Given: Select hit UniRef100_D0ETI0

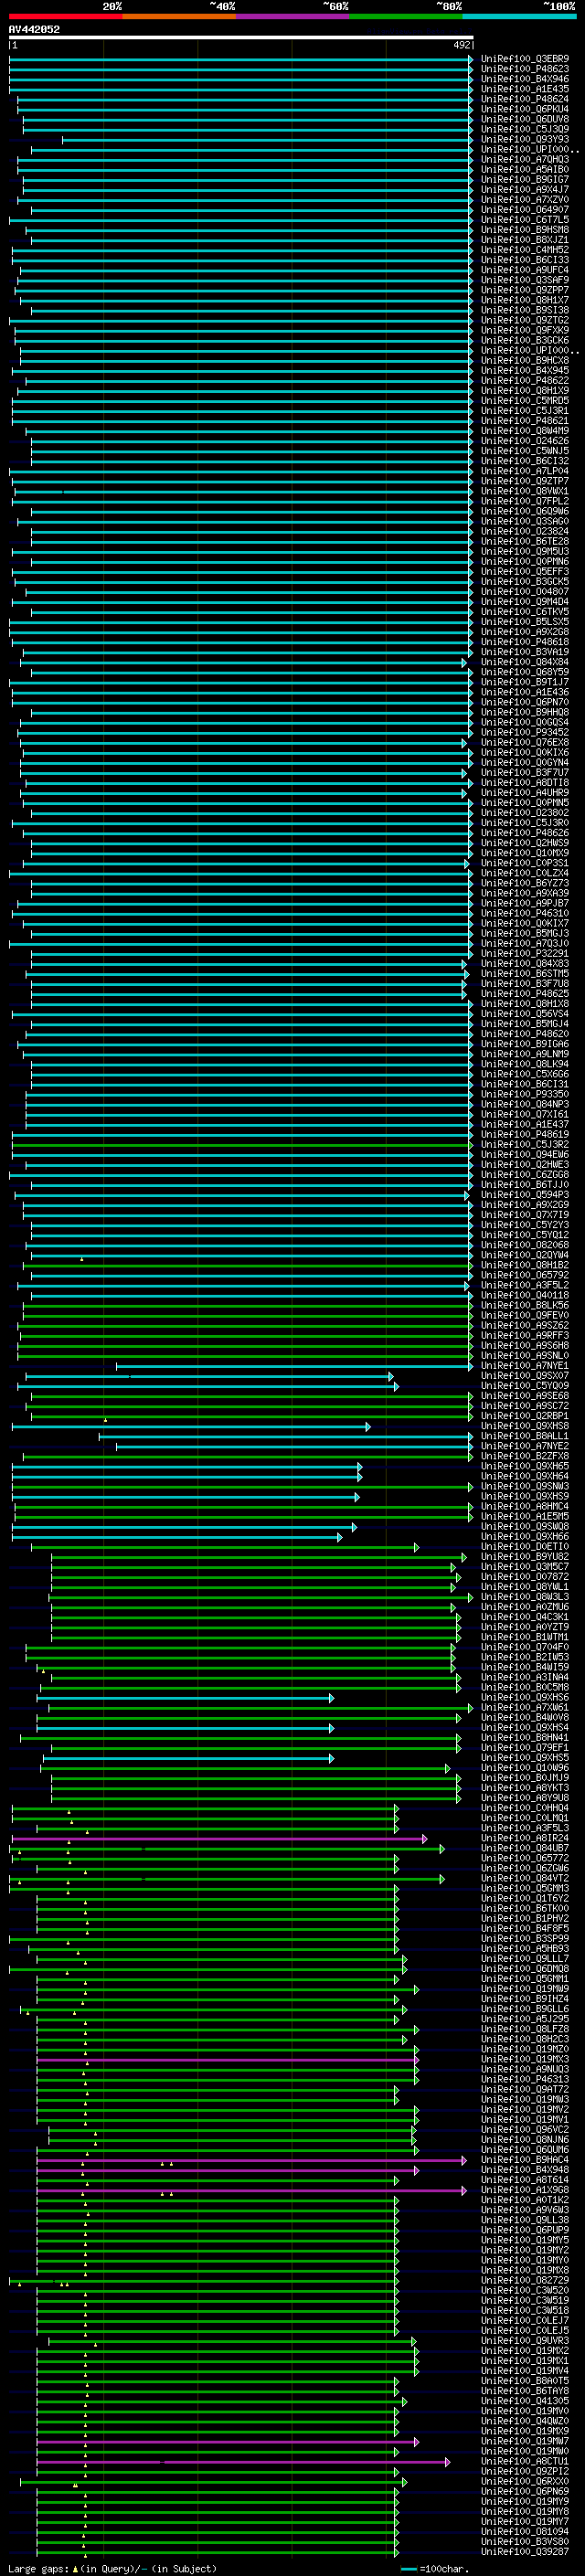Looking at the screenshot, I should coord(525,1548).
